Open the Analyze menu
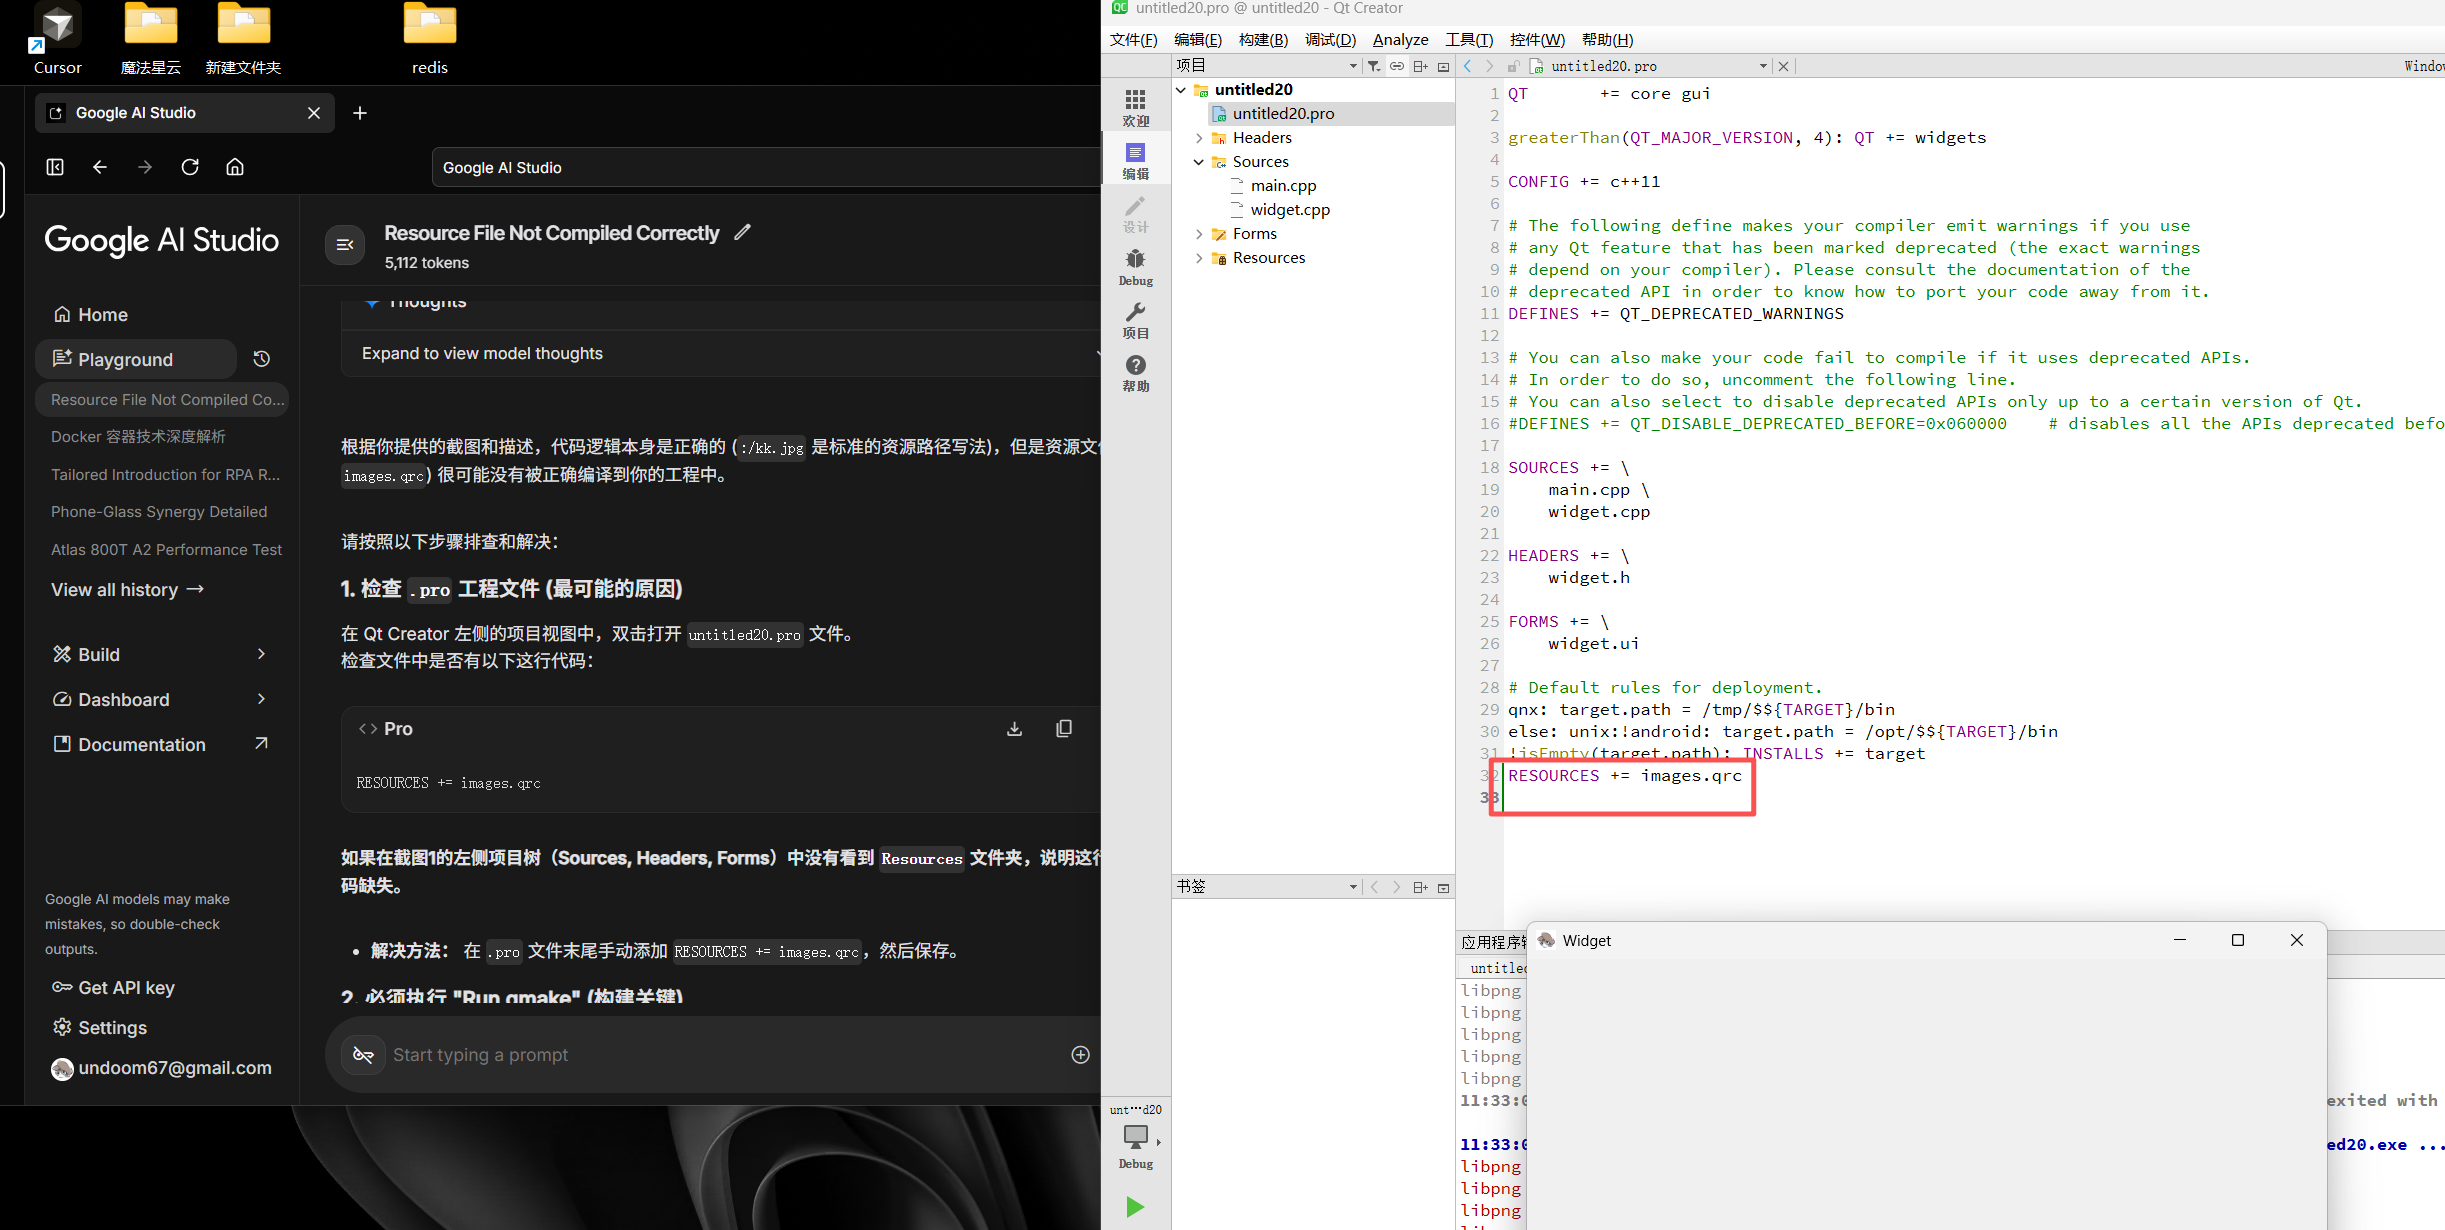2445x1230 pixels. (x=1400, y=39)
